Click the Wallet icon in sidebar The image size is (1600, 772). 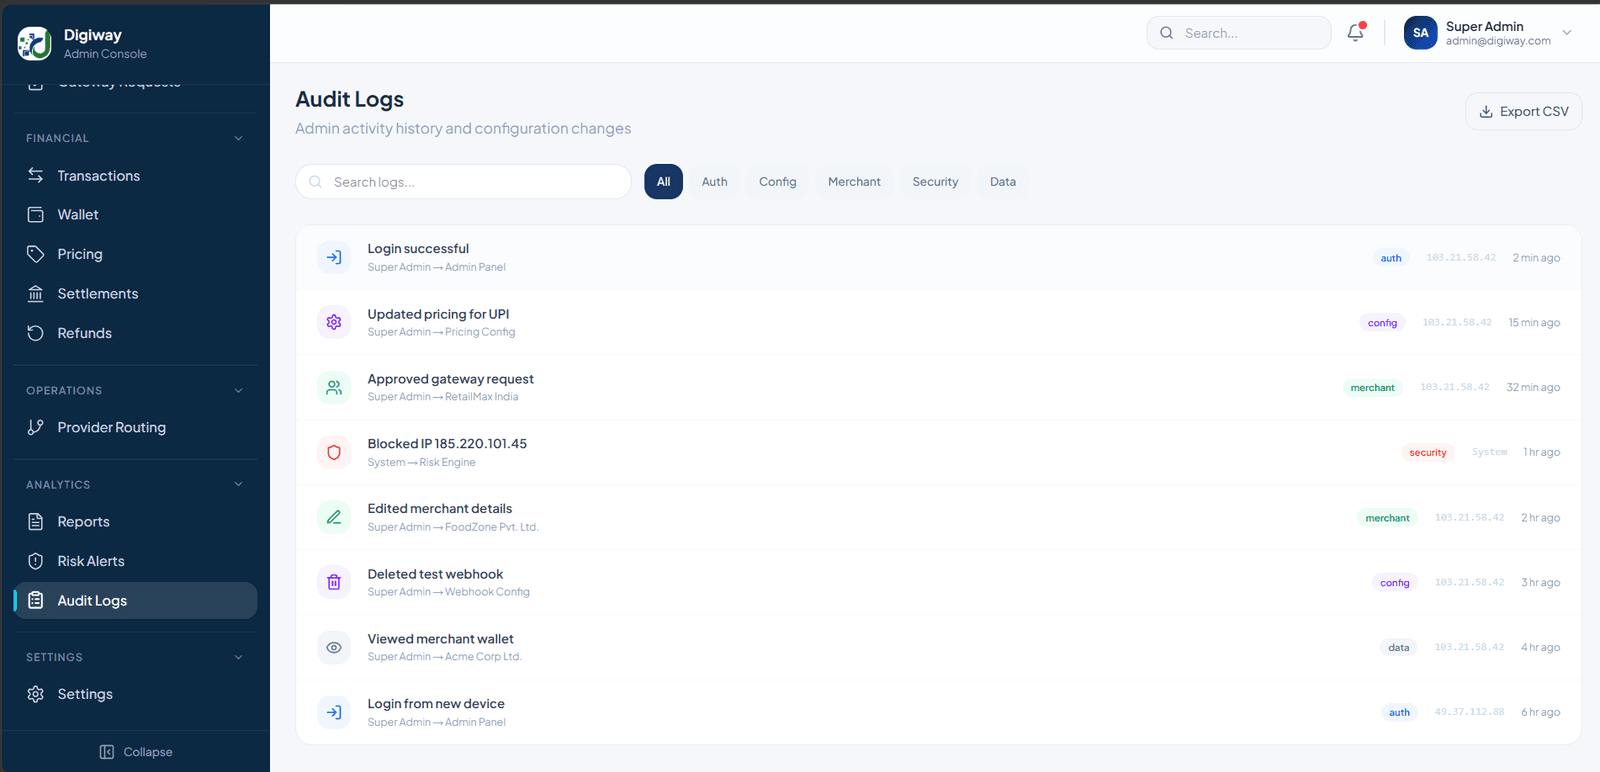coord(36,214)
